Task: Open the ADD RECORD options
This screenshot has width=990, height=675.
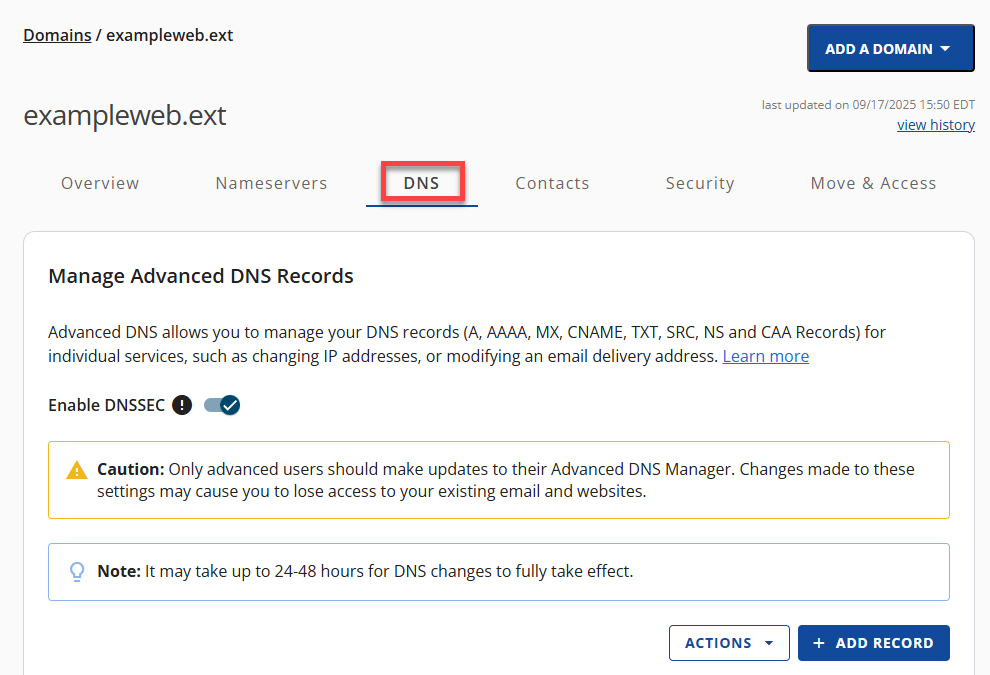Action: tap(874, 643)
